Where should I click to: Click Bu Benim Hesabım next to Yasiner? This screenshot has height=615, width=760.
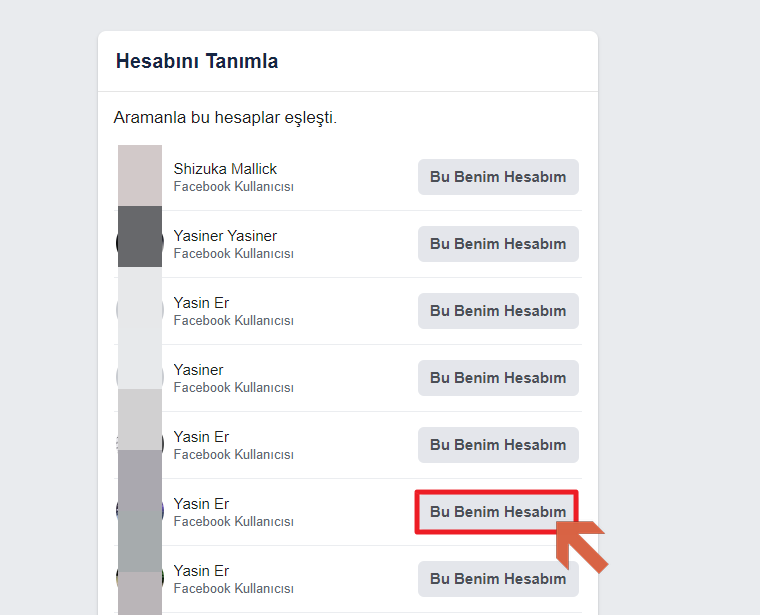point(498,378)
